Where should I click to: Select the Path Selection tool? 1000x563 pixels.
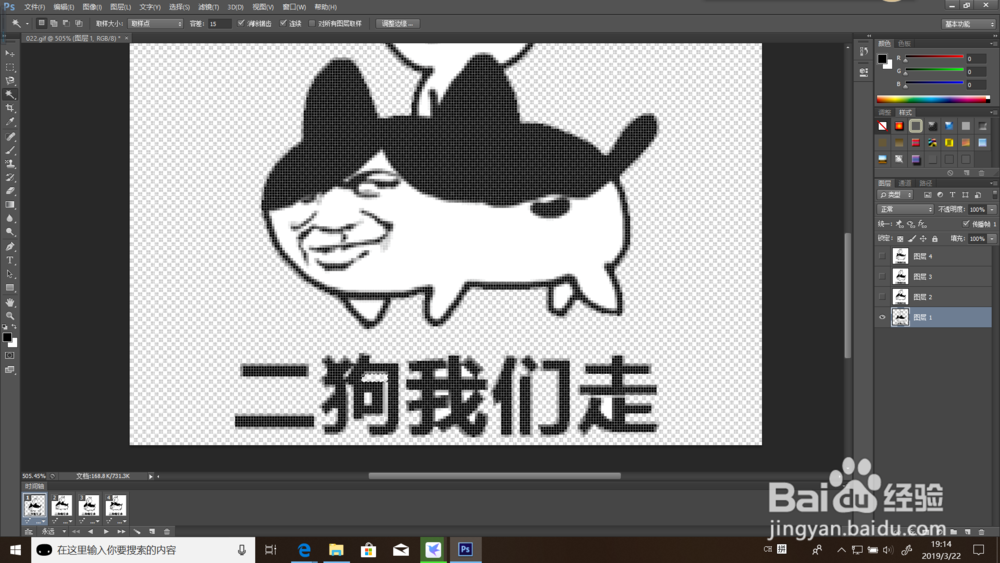click(10, 274)
